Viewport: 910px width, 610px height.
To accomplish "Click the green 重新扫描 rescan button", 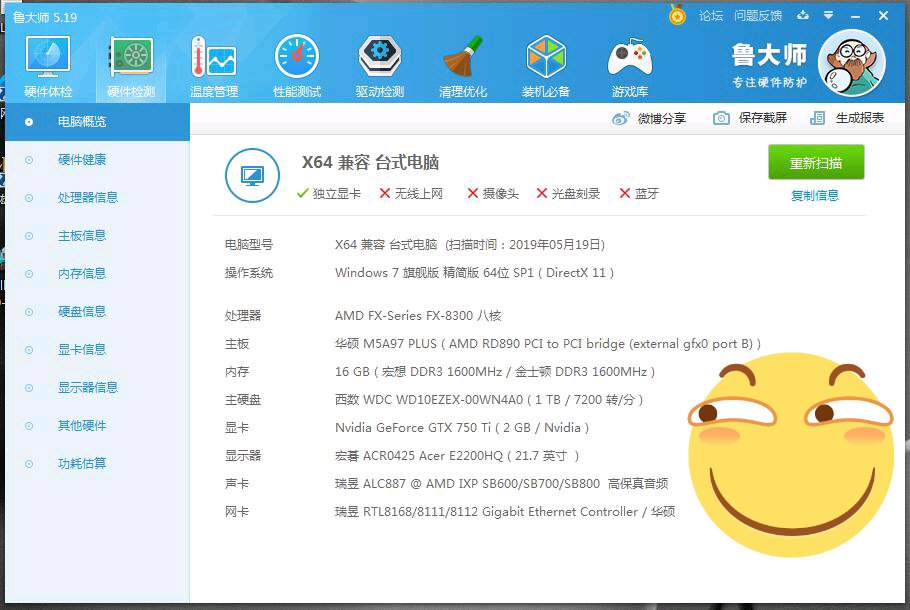I will click(816, 163).
